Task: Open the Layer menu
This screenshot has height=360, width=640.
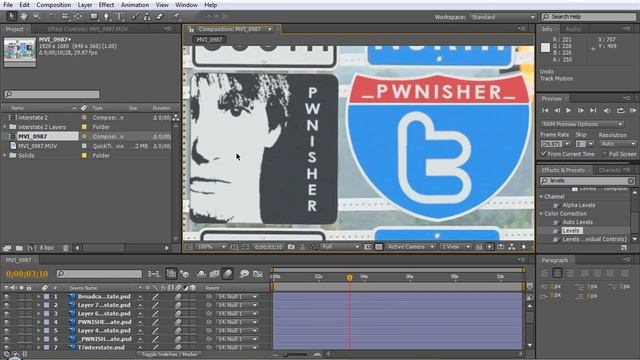Action: pos(84,5)
